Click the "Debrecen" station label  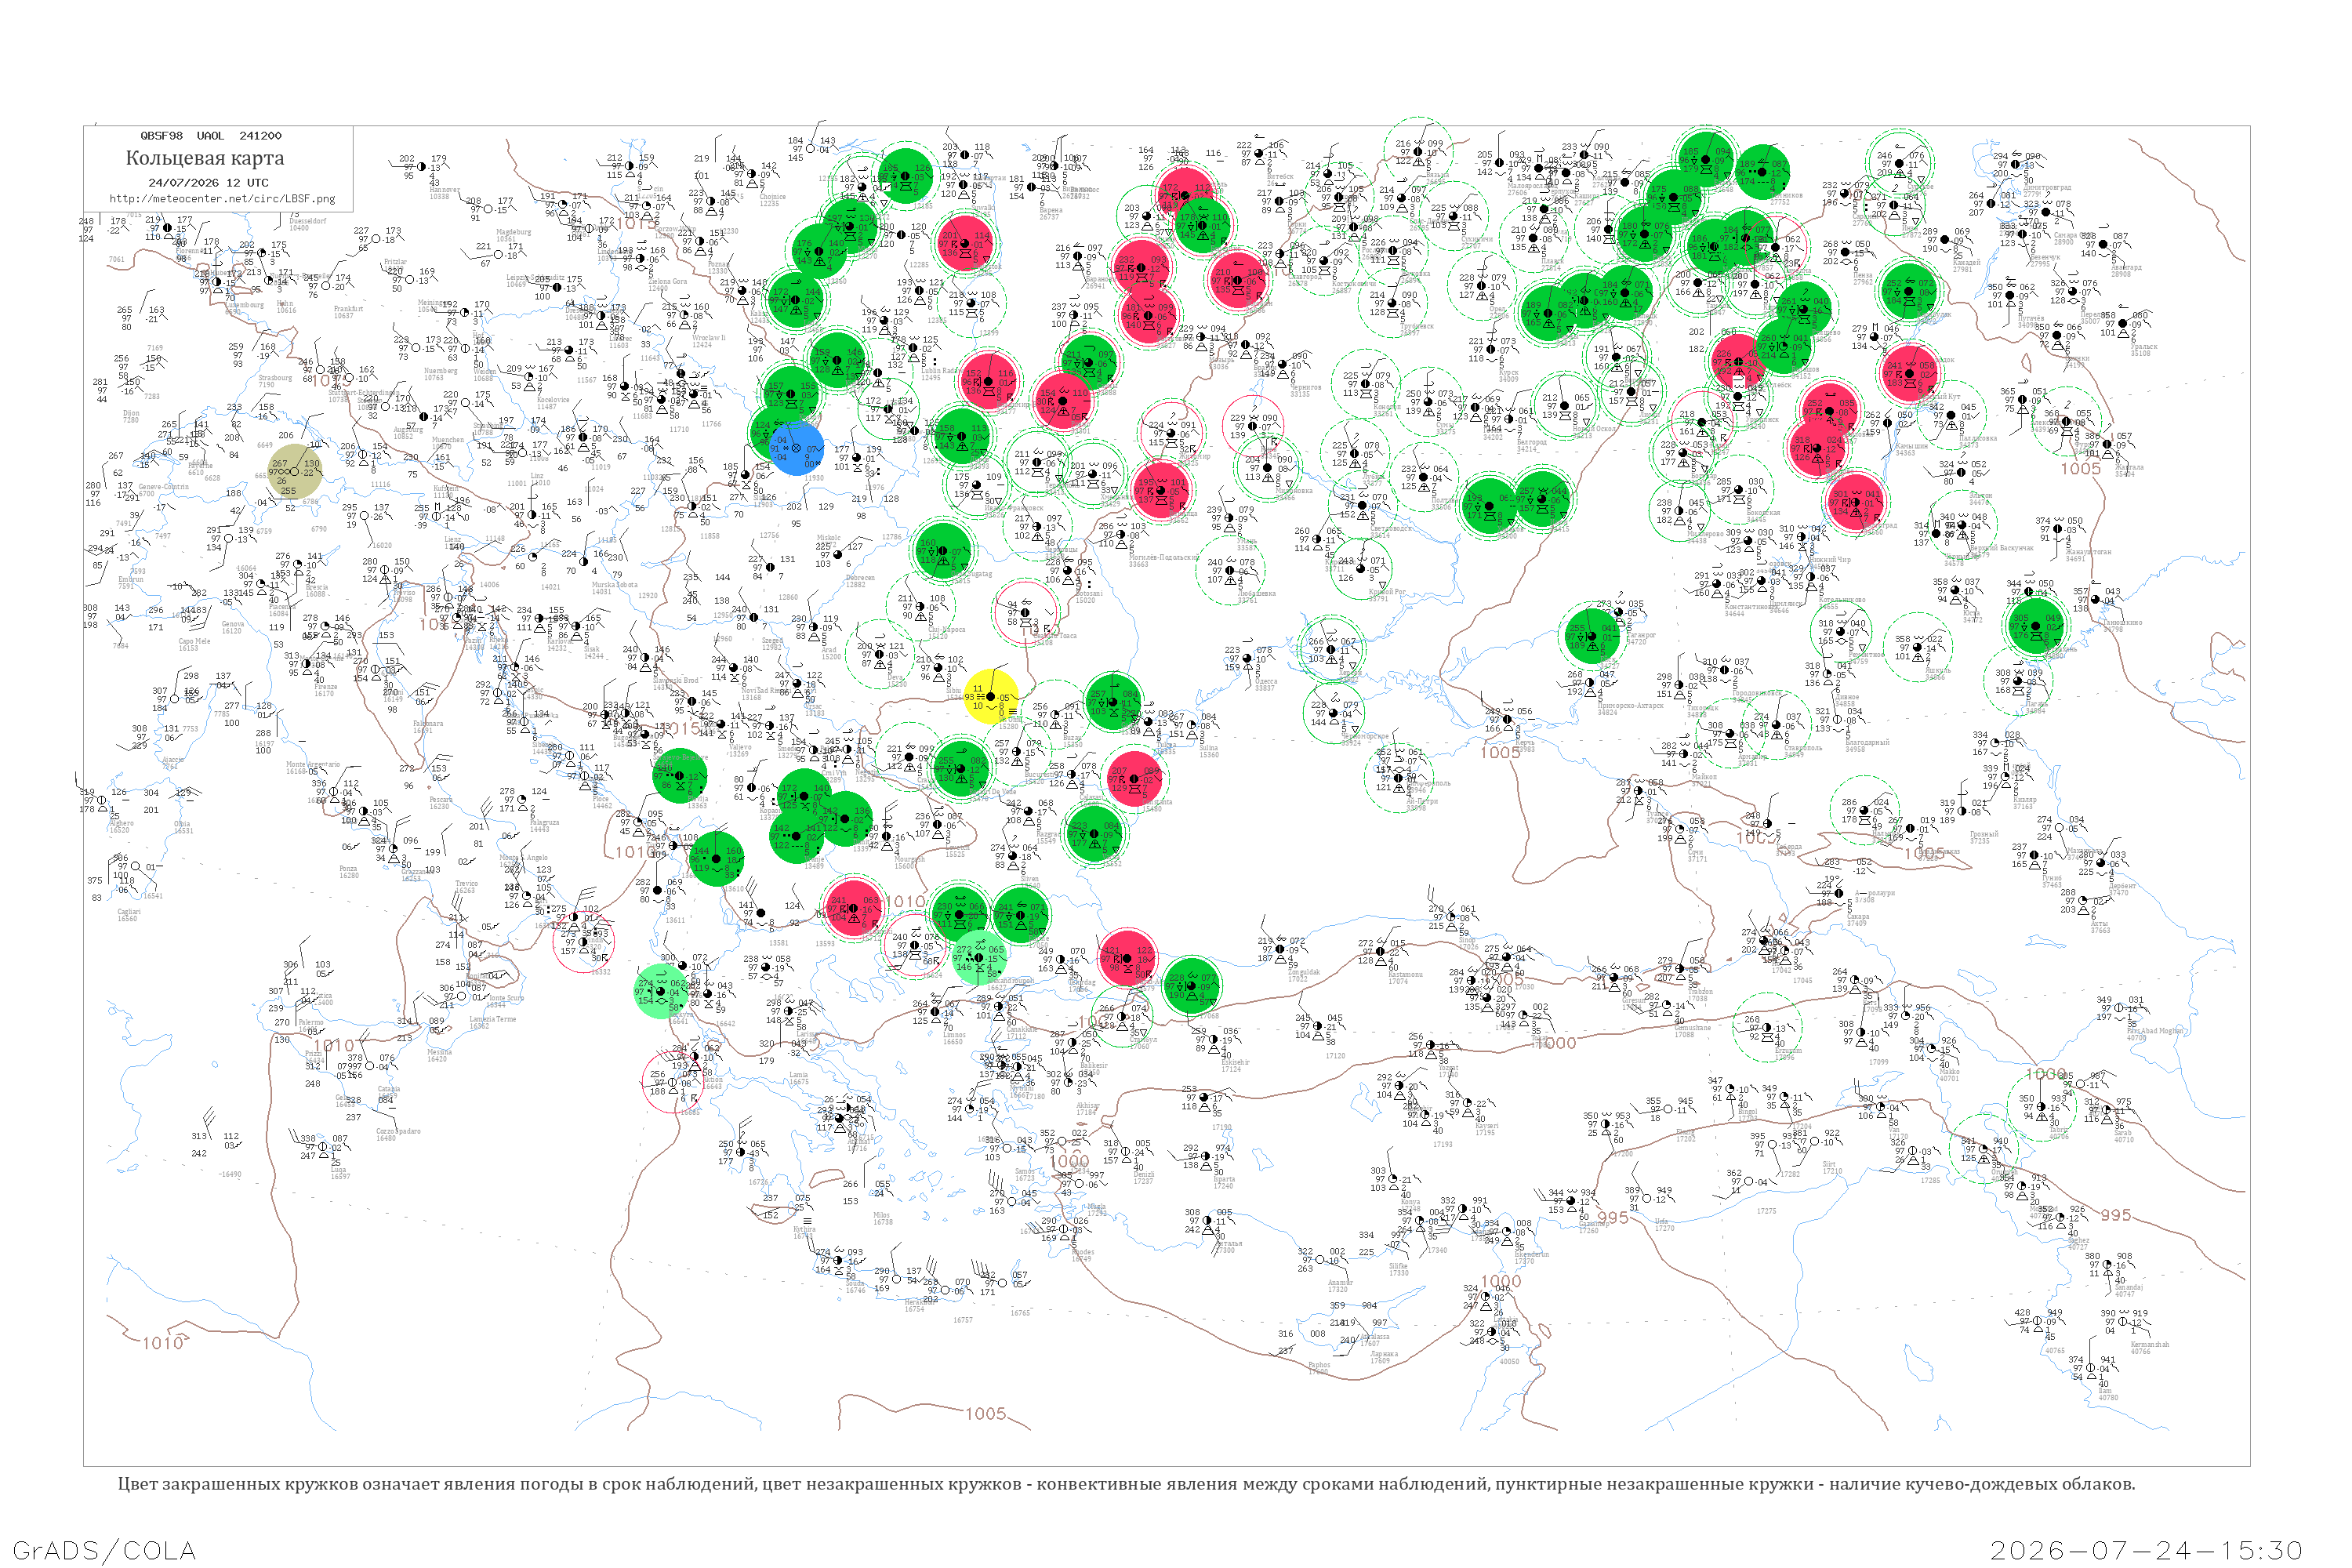(860, 577)
